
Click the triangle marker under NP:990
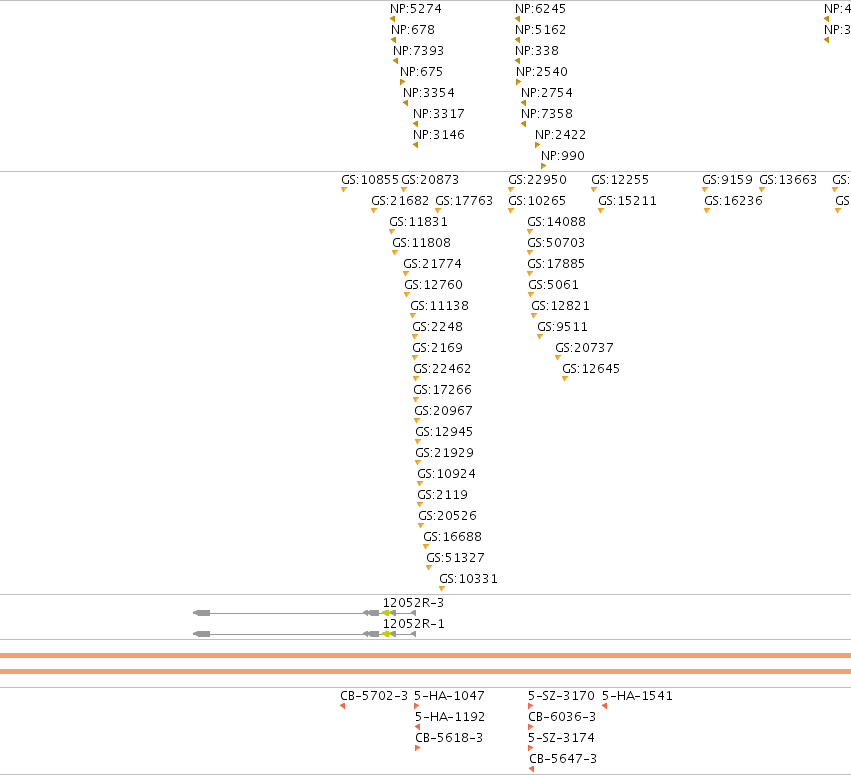tap(543, 166)
